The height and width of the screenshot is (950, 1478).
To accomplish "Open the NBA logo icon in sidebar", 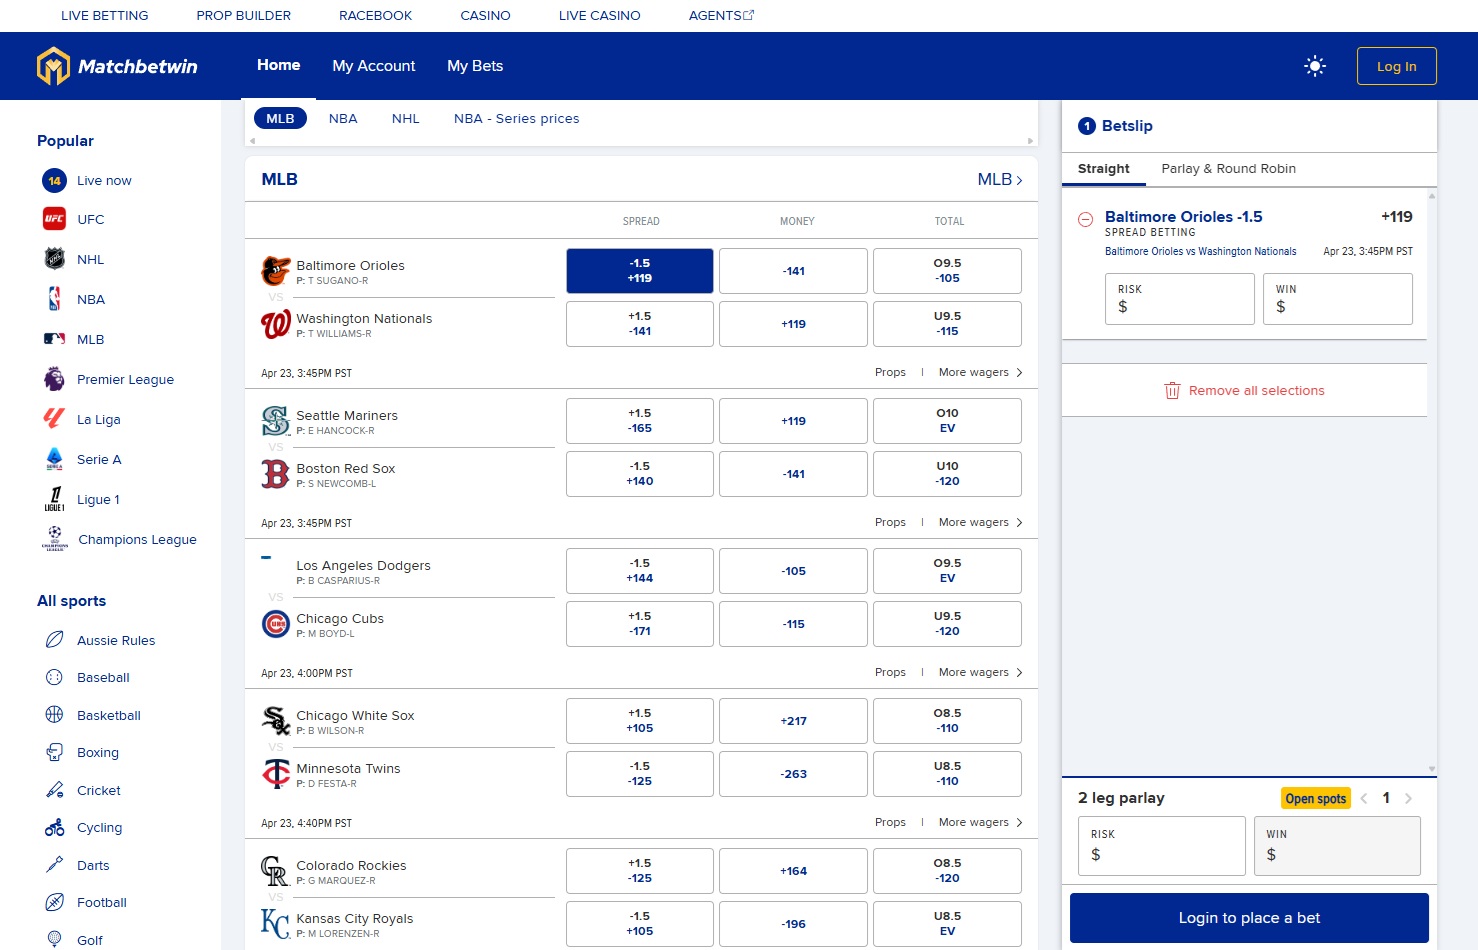I will (x=54, y=299).
